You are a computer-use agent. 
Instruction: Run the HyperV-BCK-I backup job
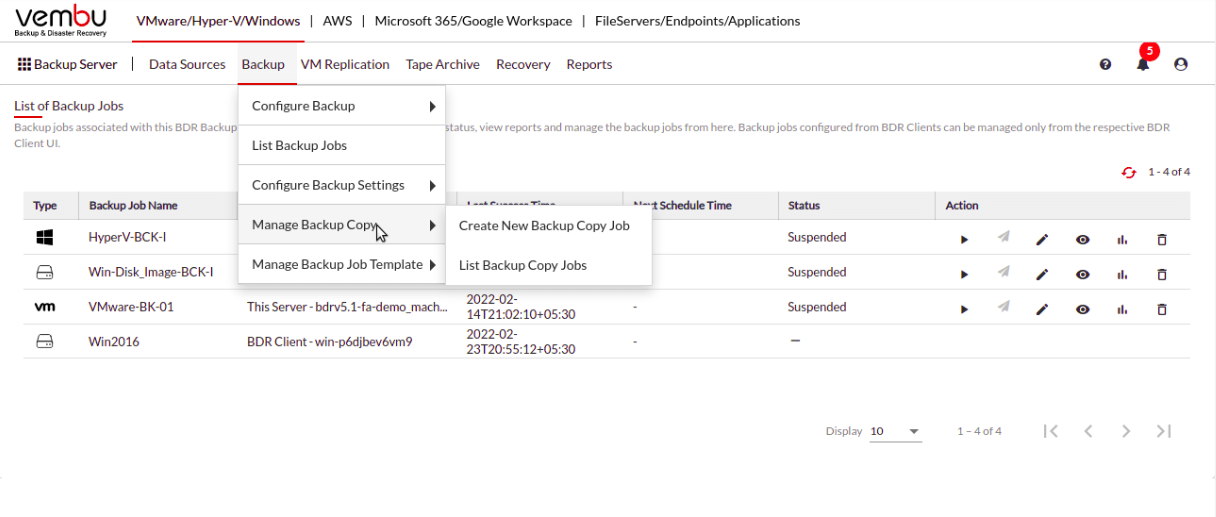[x=964, y=240]
